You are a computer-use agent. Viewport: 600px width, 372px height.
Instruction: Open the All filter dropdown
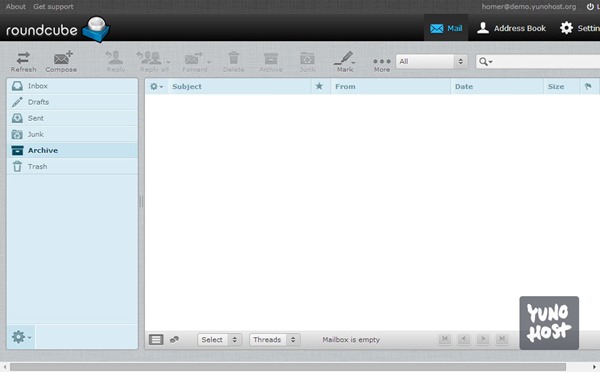point(432,61)
